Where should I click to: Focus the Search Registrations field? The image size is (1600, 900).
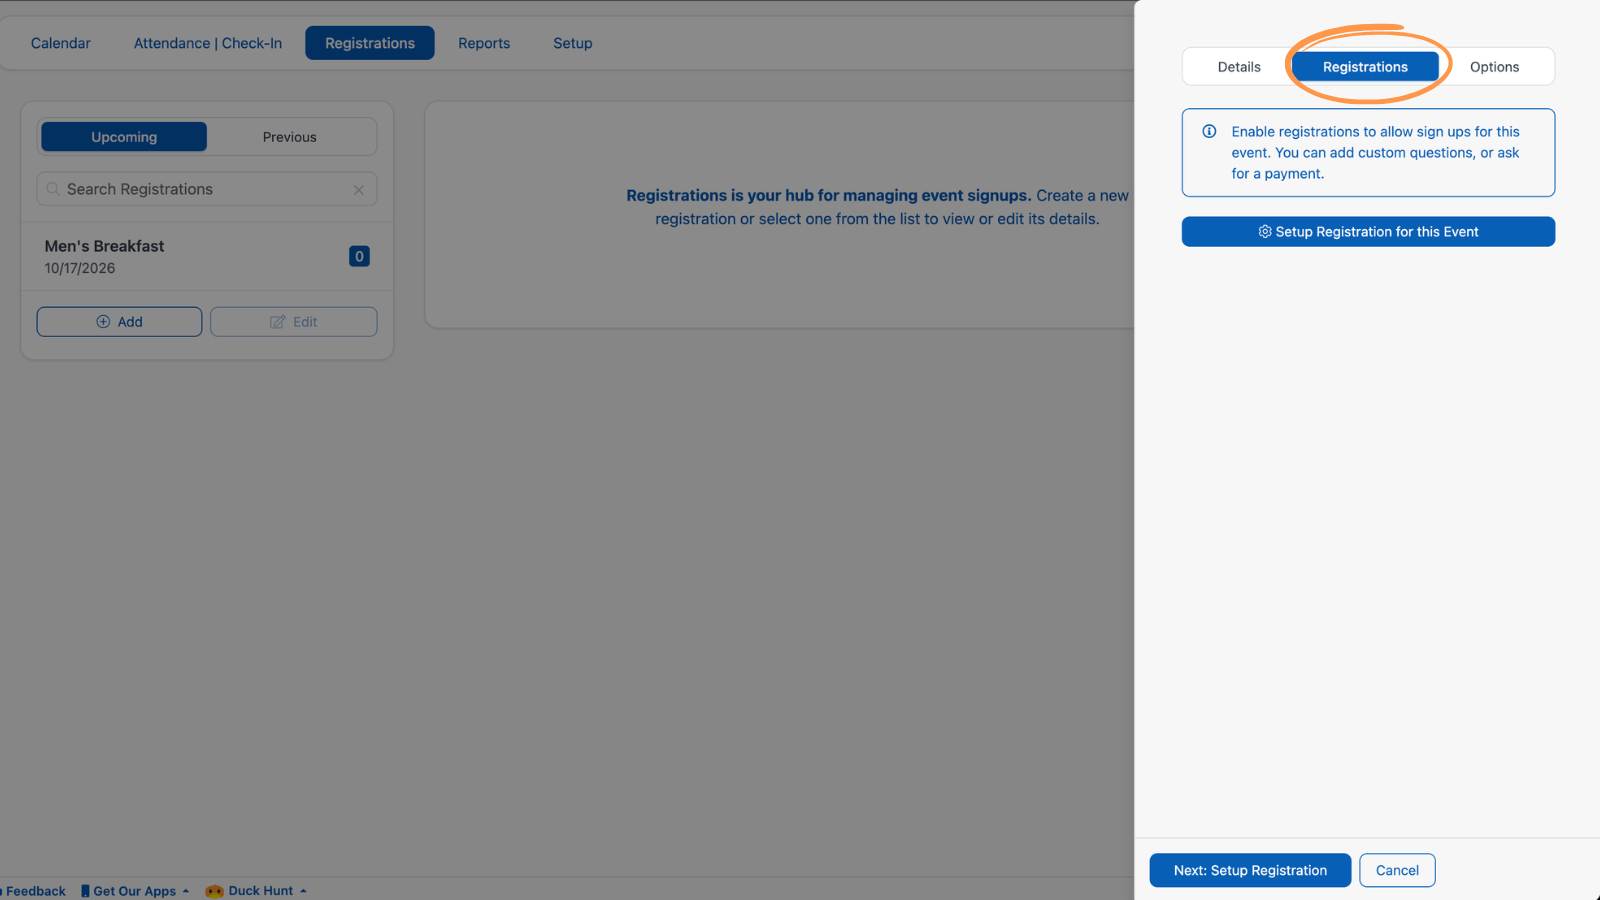pos(207,189)
